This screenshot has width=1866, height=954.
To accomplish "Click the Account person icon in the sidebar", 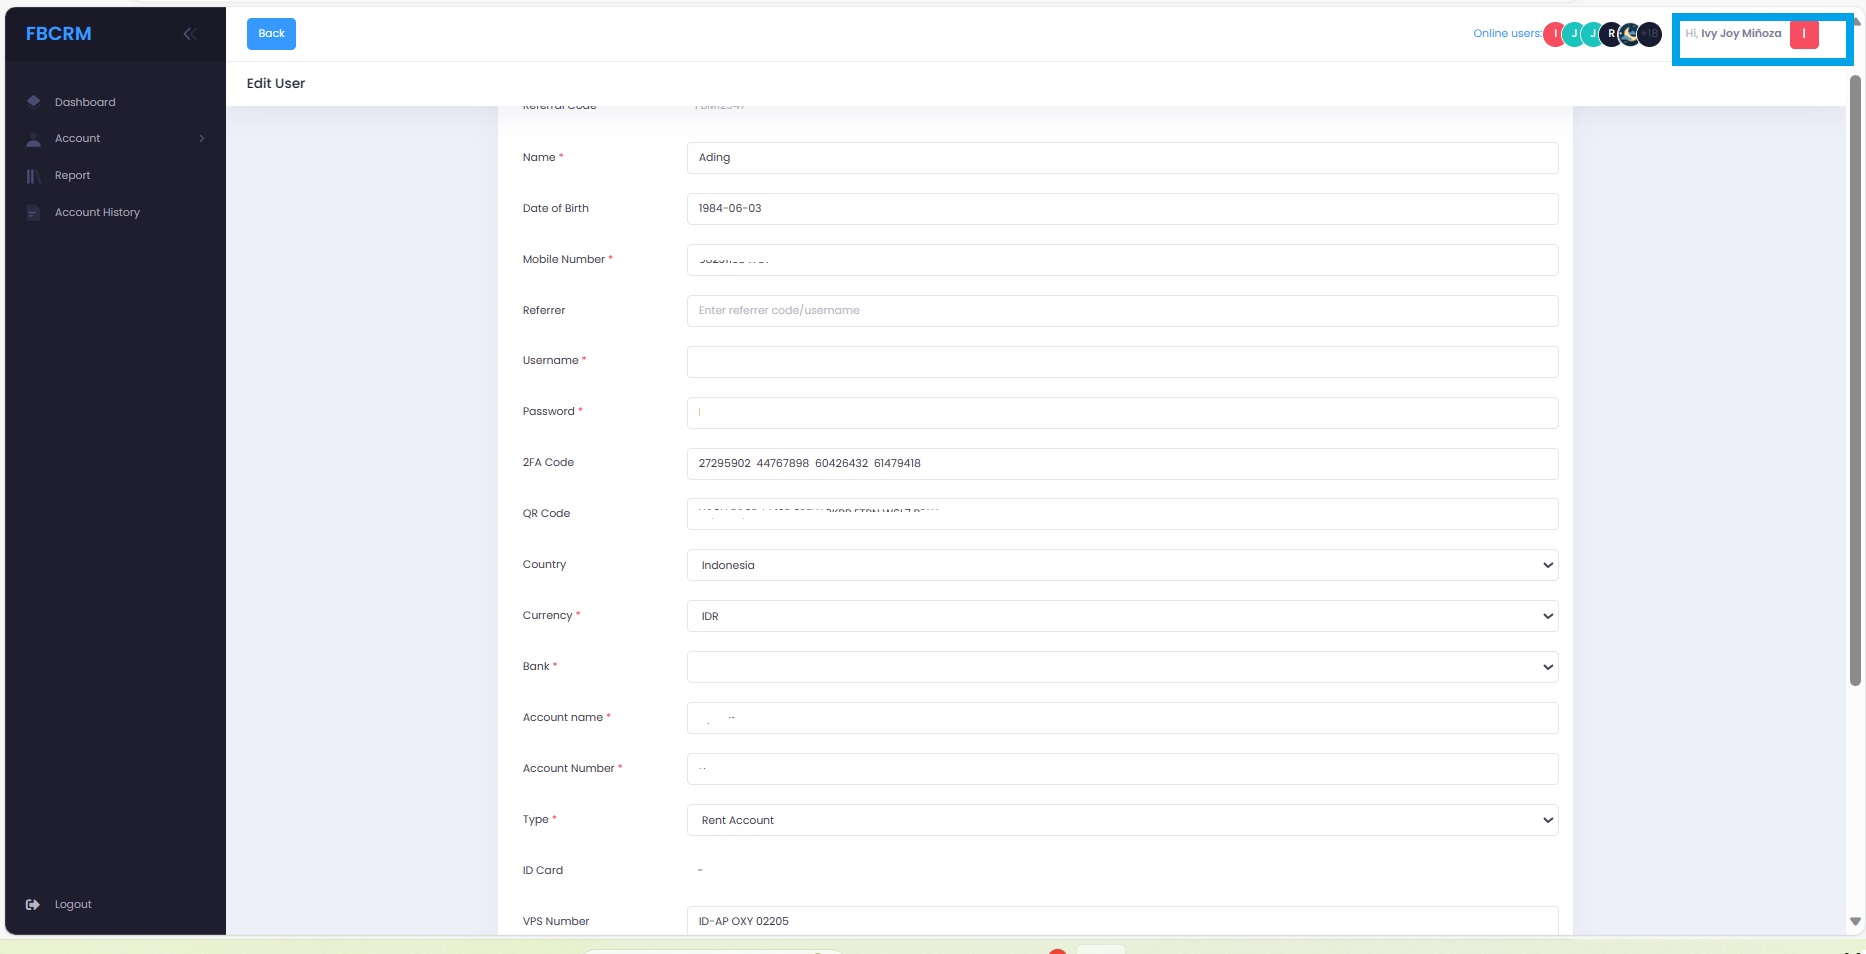I will click(33, 139).
